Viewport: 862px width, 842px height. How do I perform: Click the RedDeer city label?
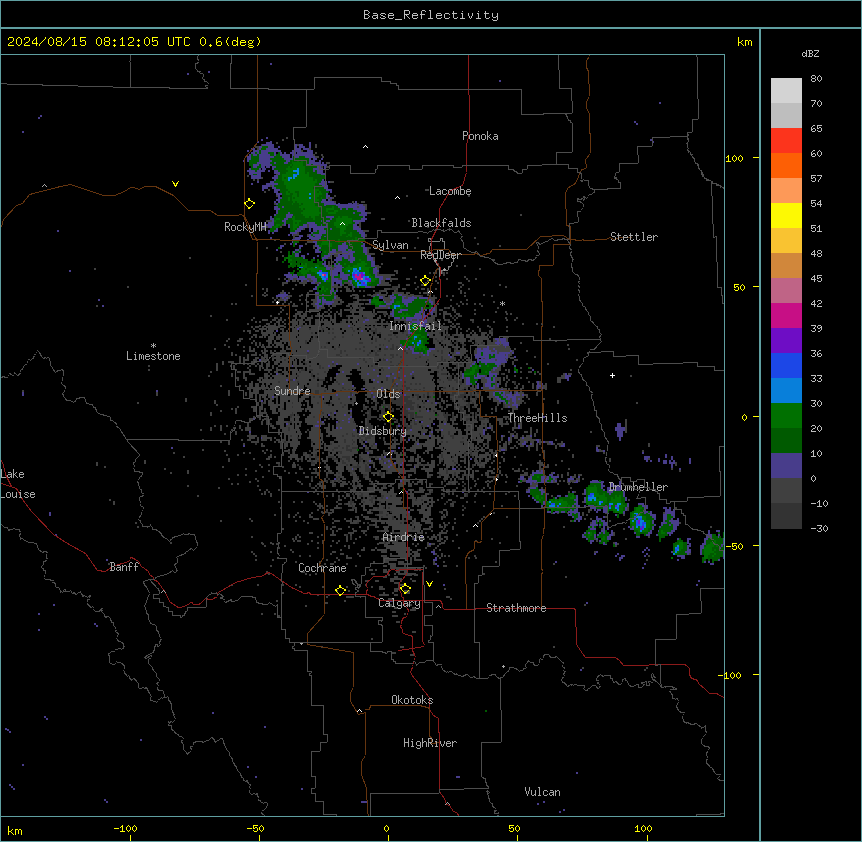440,255
